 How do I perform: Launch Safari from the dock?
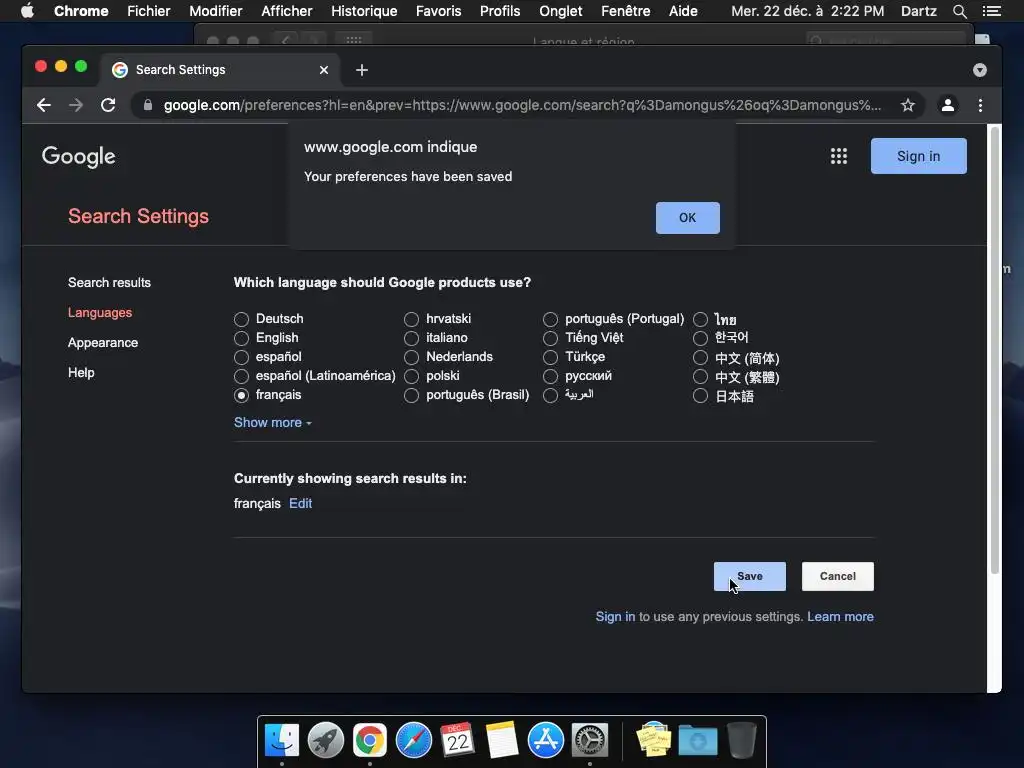click(x=414, y=740)
